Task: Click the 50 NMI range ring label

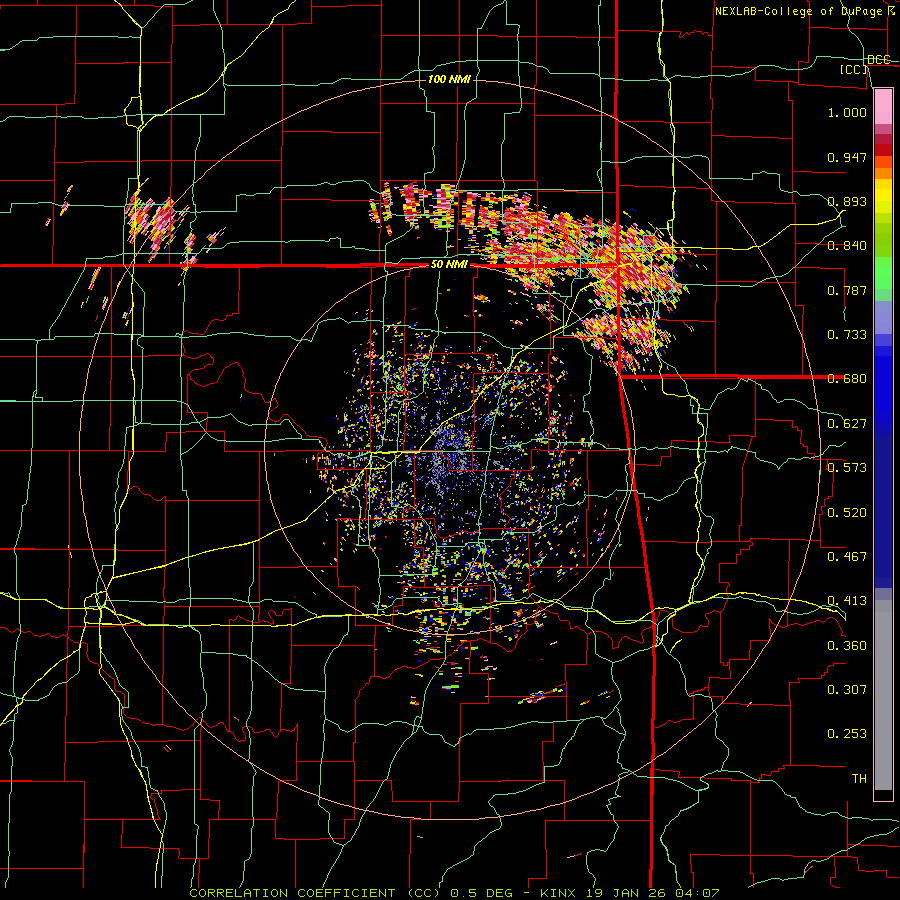Action: (449, 264)
